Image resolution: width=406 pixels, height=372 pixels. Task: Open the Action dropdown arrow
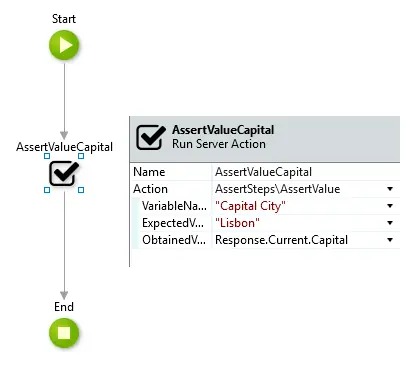click(x=390, y=189)
